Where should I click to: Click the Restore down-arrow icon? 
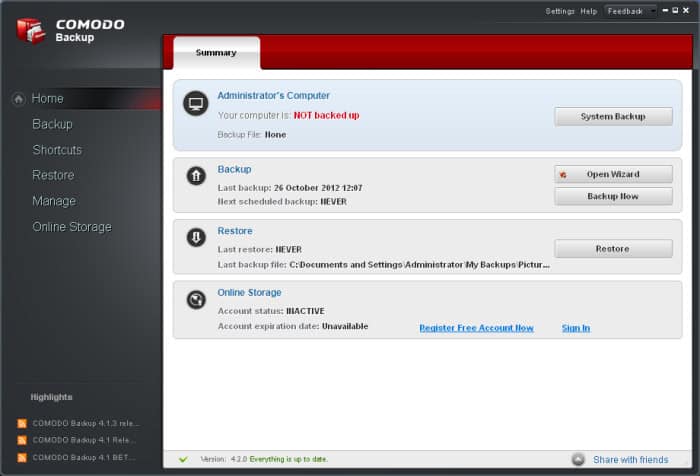click(x=196, y=237)
